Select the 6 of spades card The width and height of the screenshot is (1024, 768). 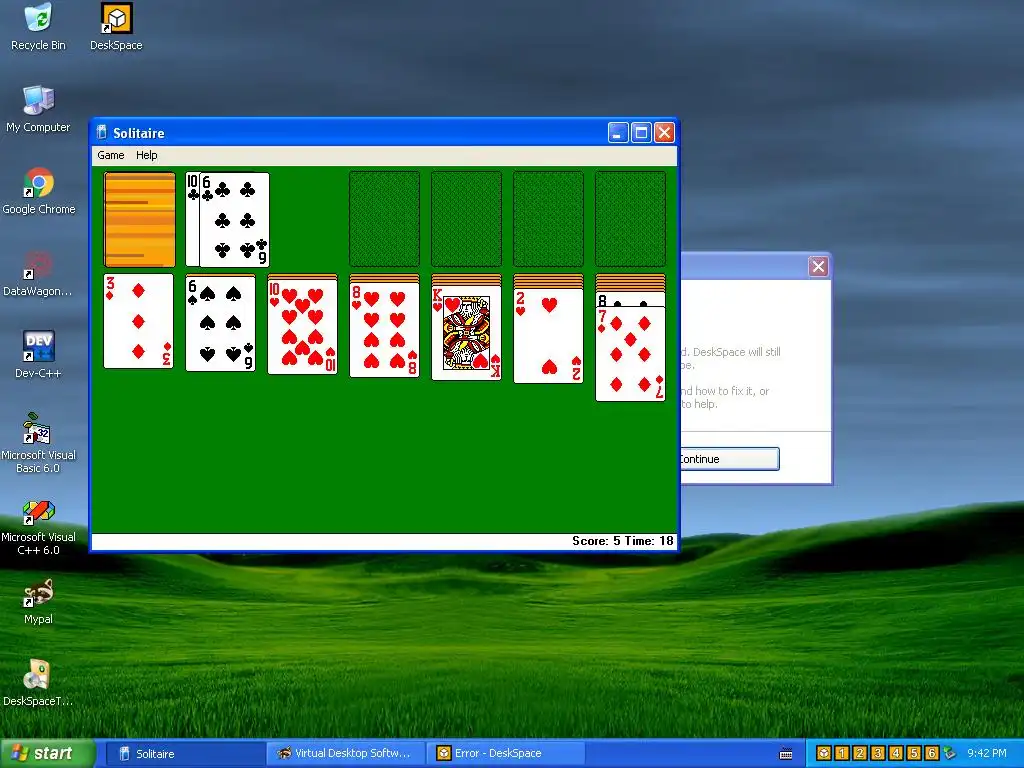pos(221,323)
